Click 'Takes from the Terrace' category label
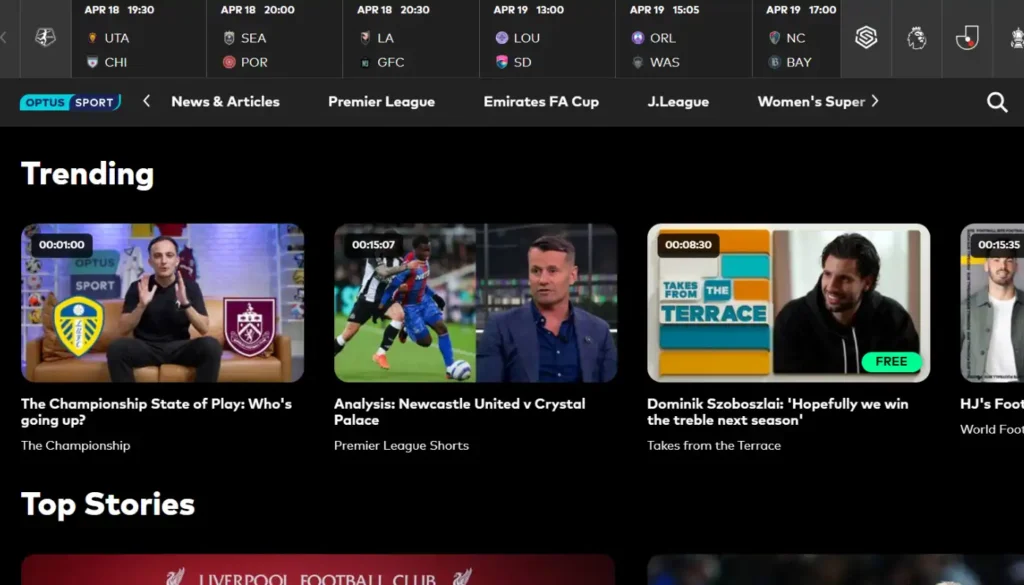 pyautogui.click(x=714, y=445)
